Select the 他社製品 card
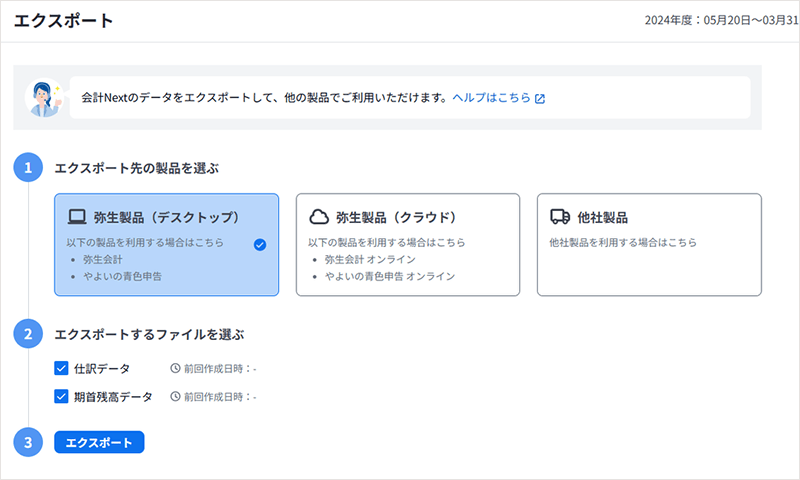800x480 pixels. click(x=649, y=244)
